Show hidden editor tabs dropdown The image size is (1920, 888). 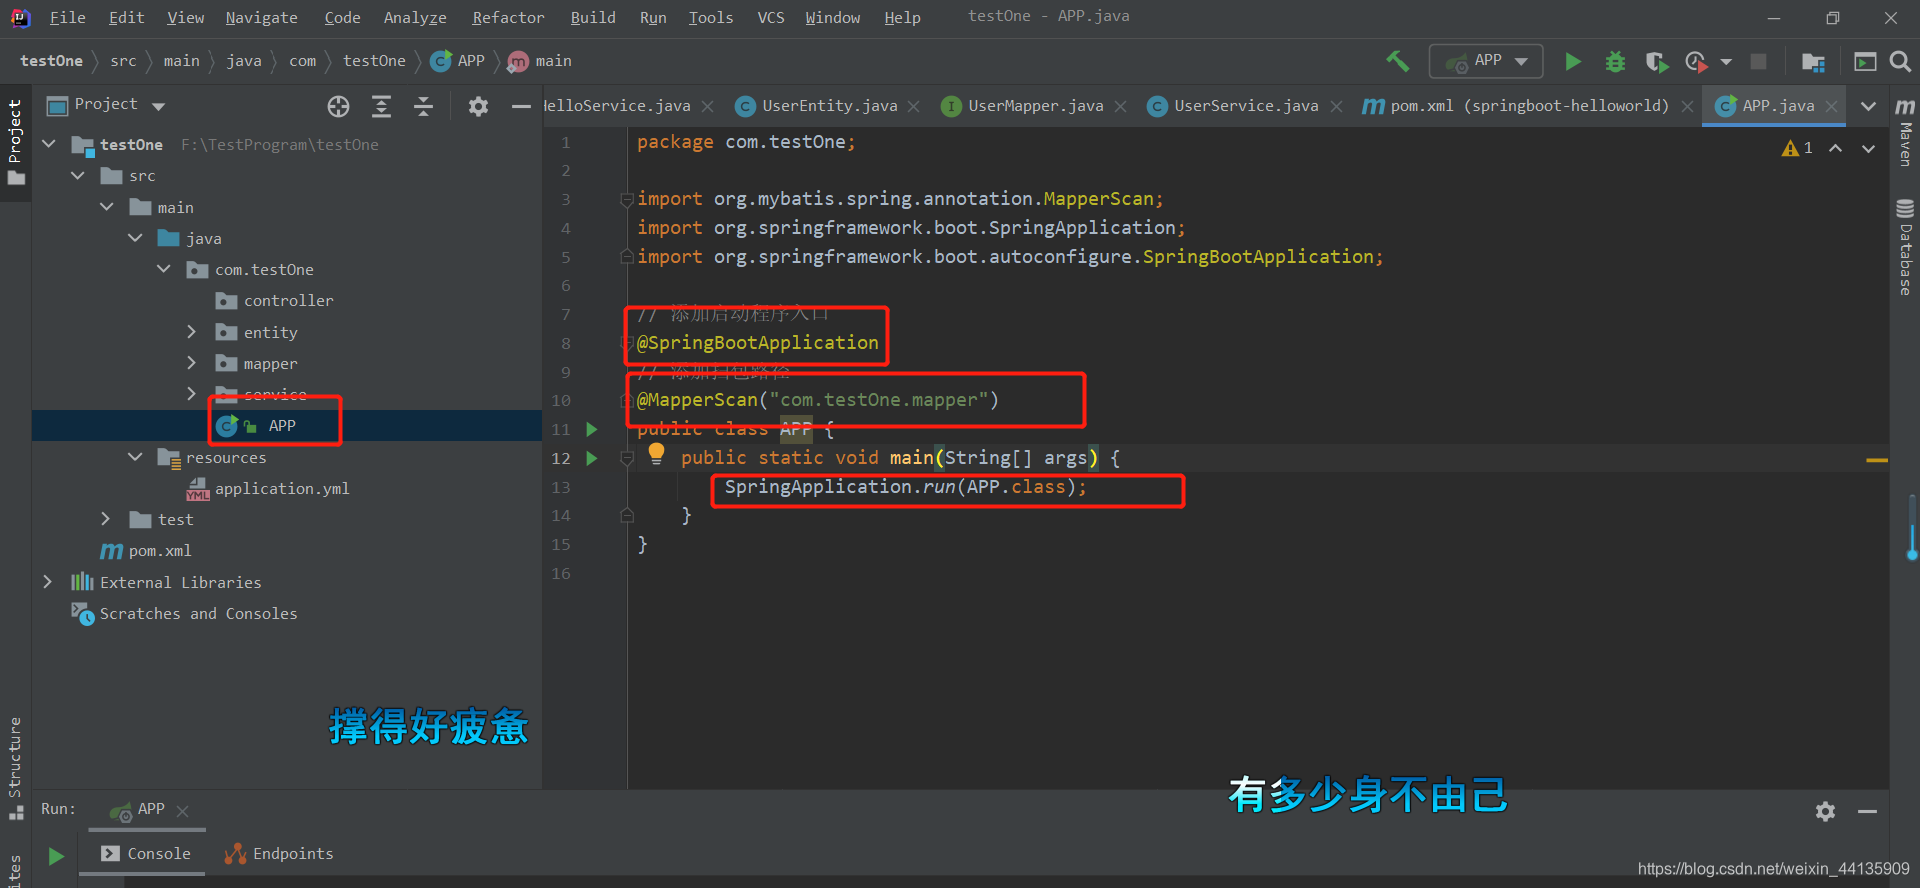[1868, 106]
